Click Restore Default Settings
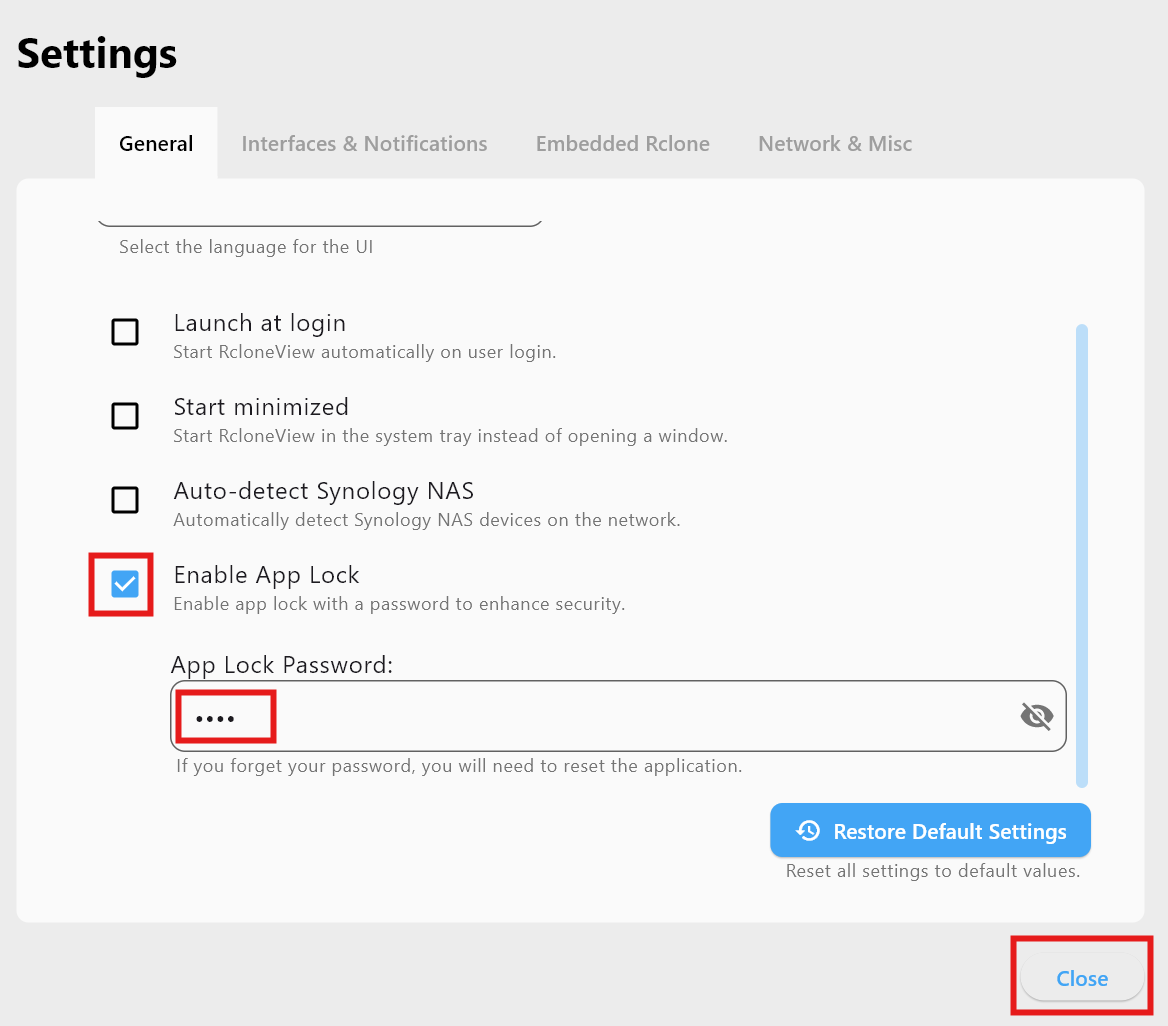The width and height of the screenshot is (1168, 1026). click(930, 830)
